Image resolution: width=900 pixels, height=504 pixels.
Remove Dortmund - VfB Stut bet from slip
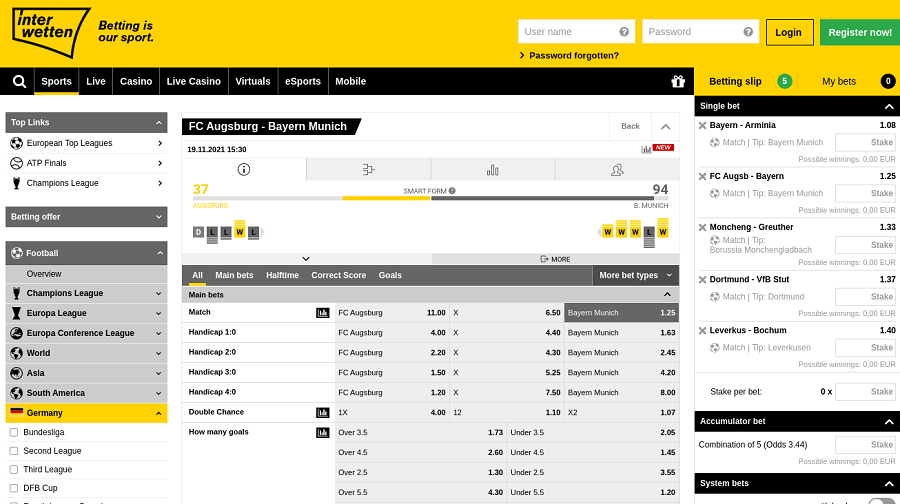(x=702, y=280)
